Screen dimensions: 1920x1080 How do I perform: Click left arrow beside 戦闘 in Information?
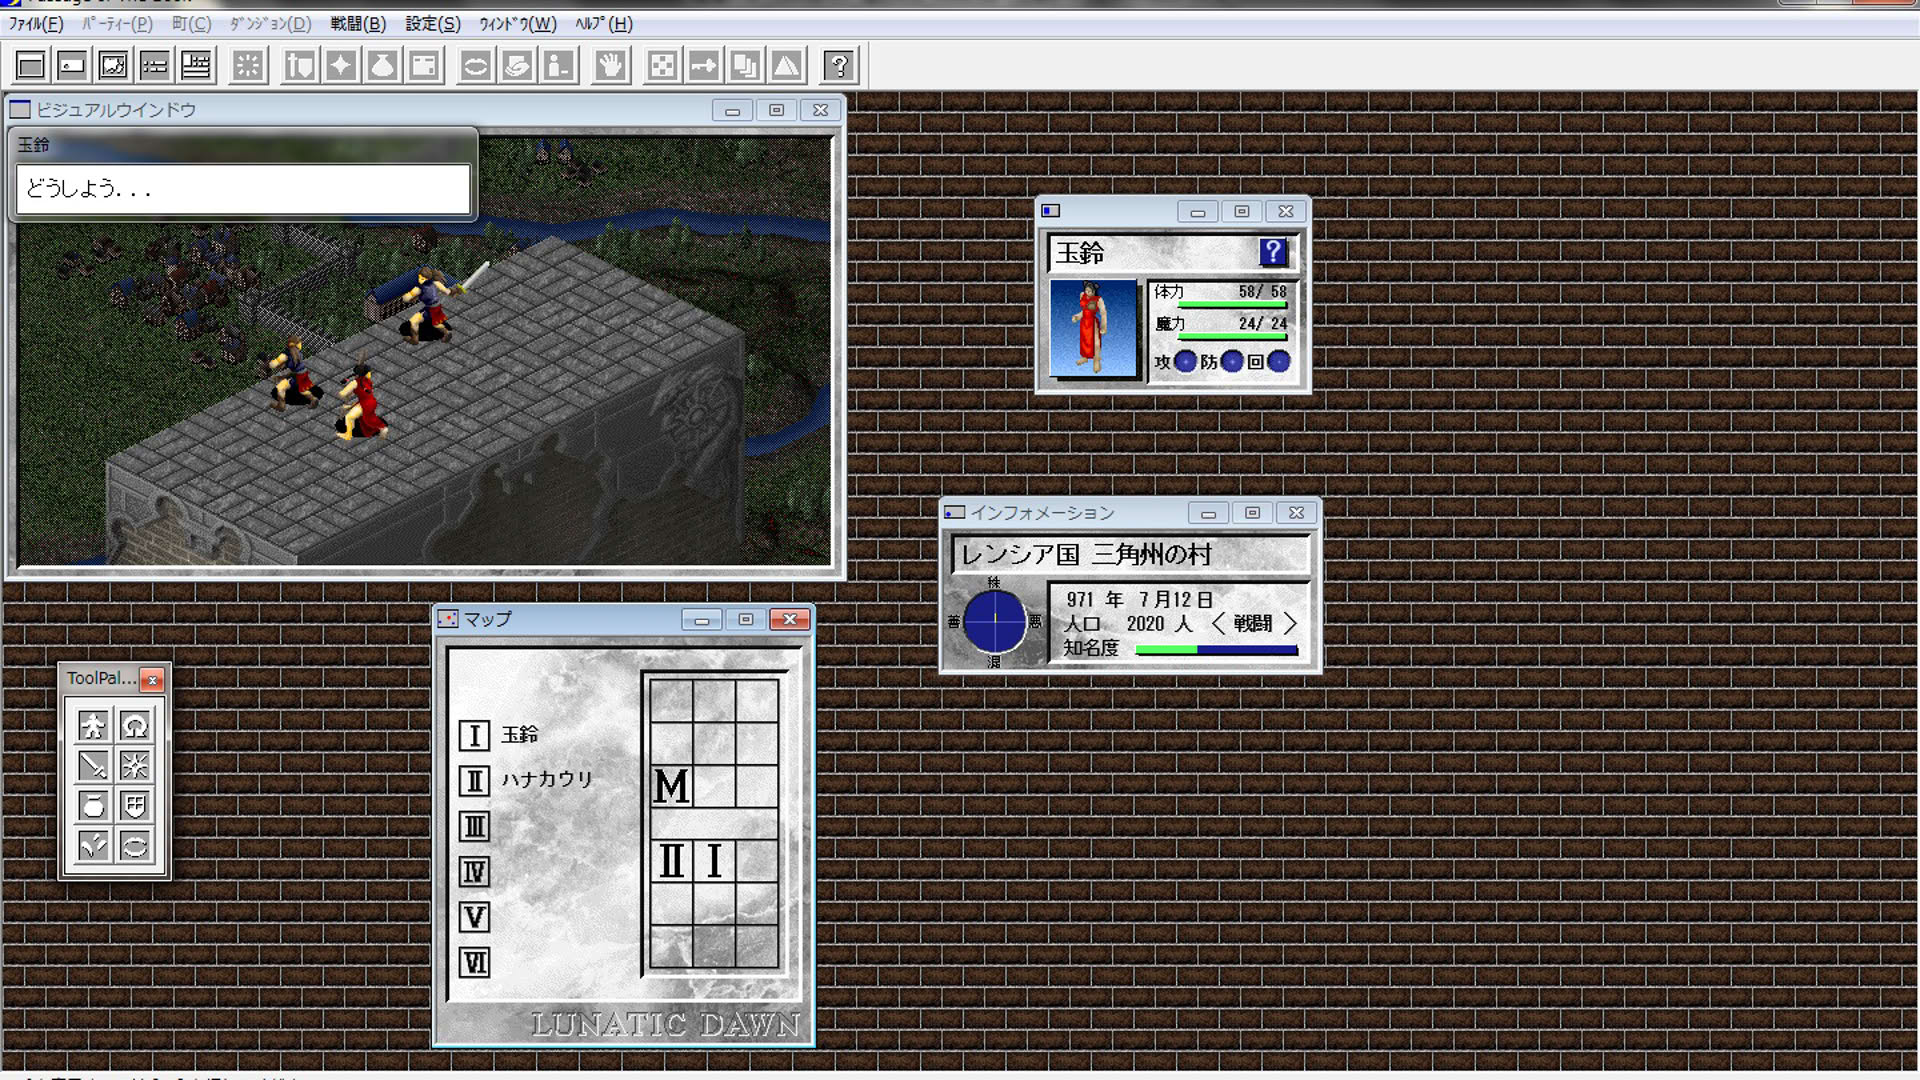point(1218,623)
